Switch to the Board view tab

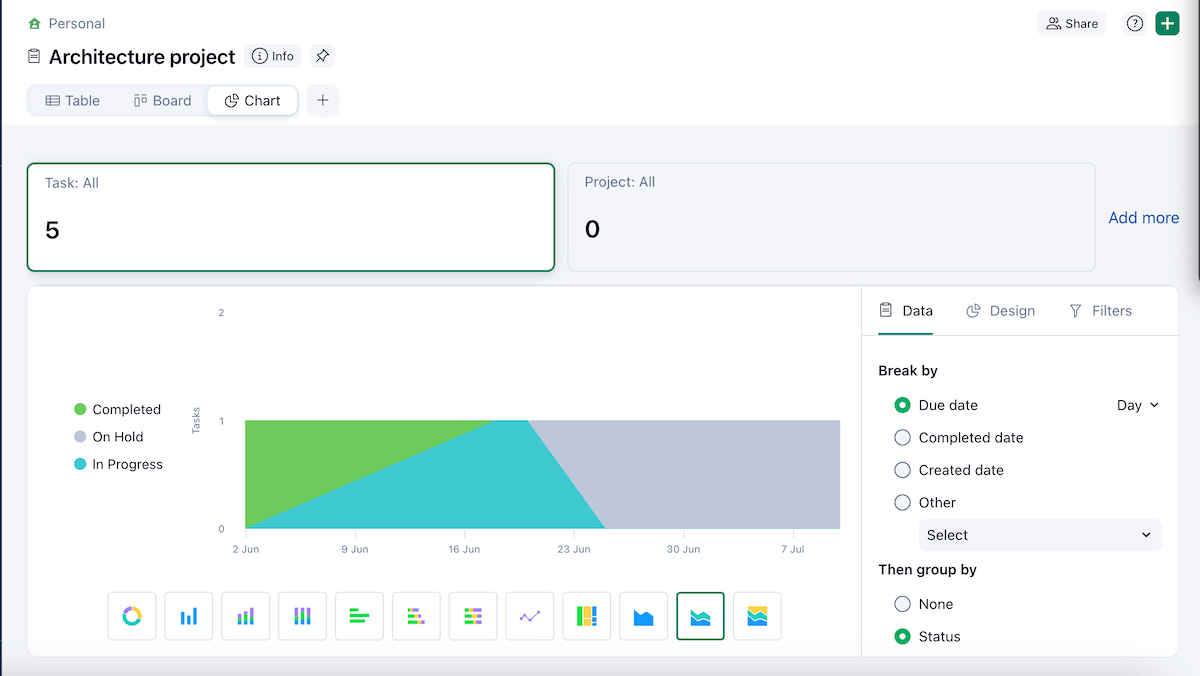(x=162, y=100)
